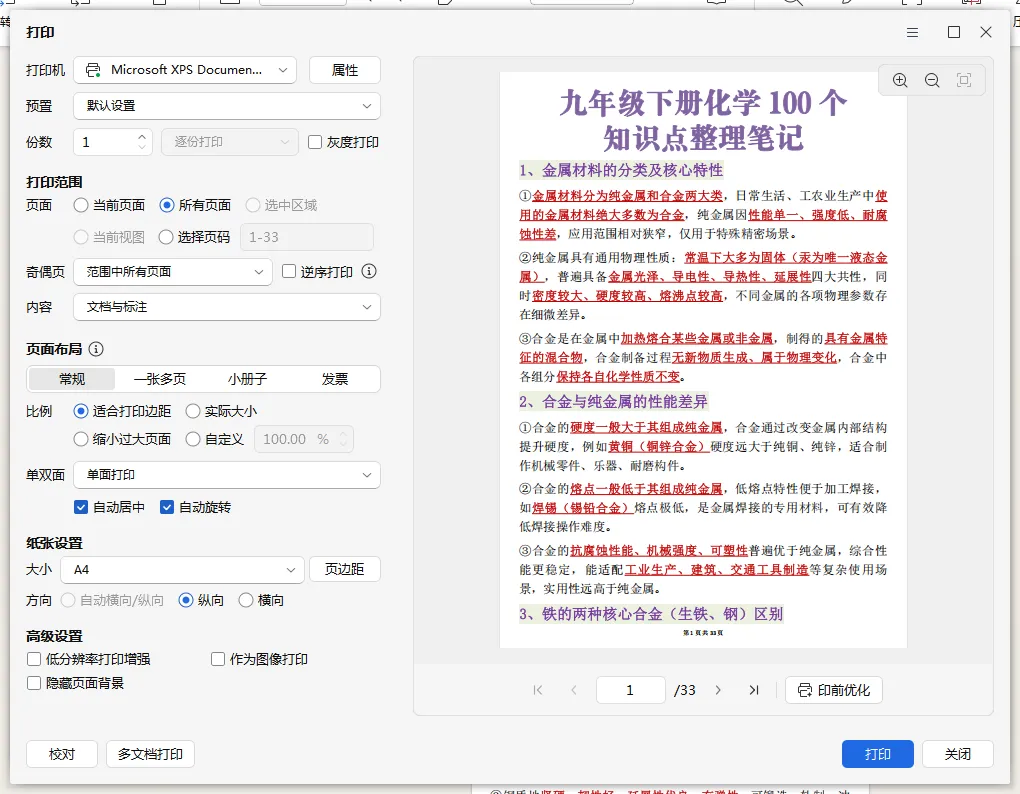Zoom out of the print preview
The width and height of the screenshot is (1020, 794).
pos(932,80)
